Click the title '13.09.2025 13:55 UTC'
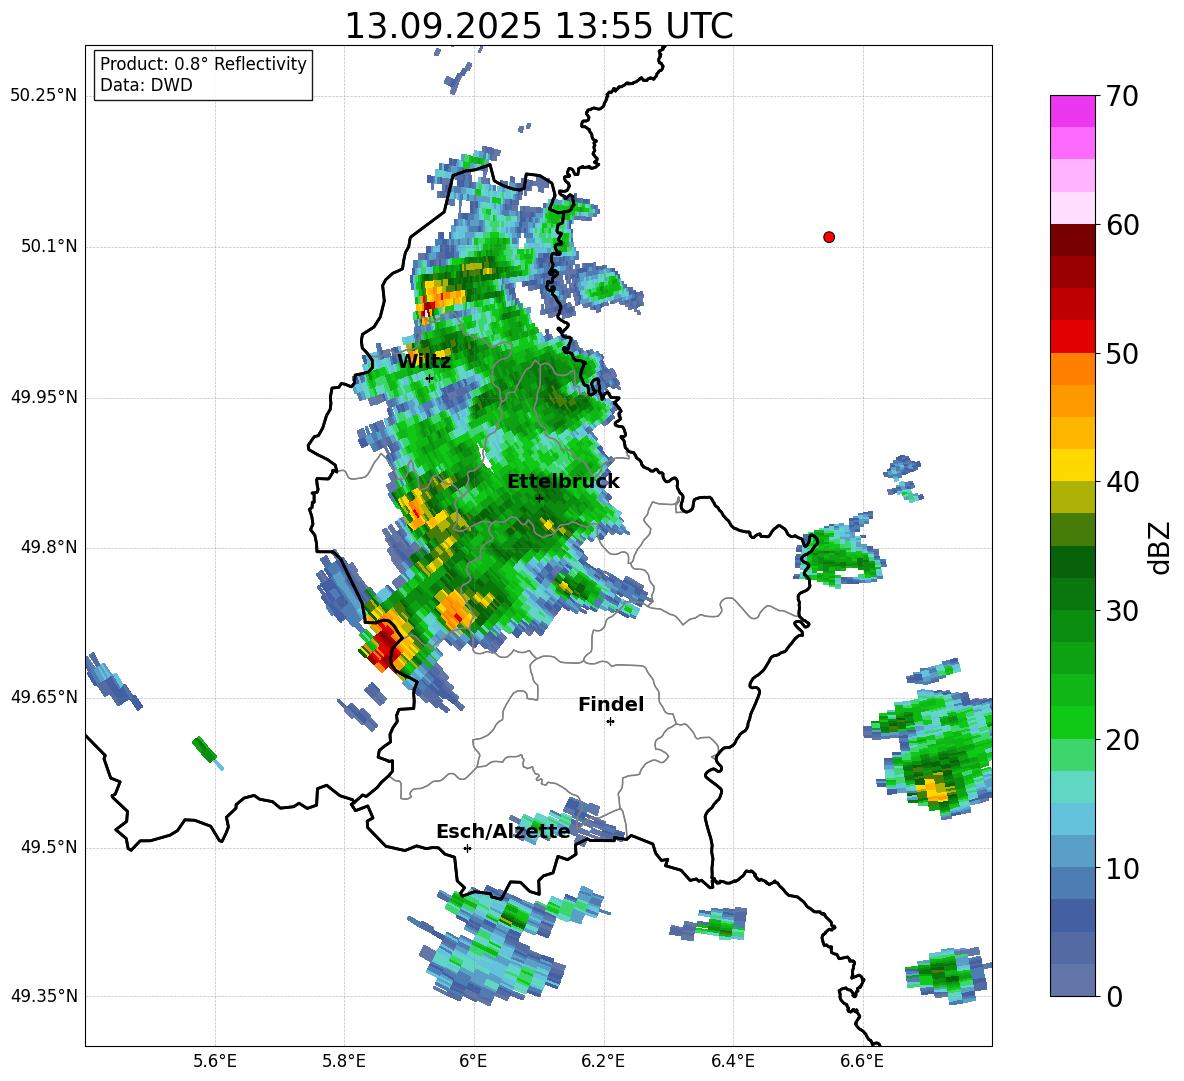Viewport: 1184px width, 1081px height. click(x=539, y=26)
